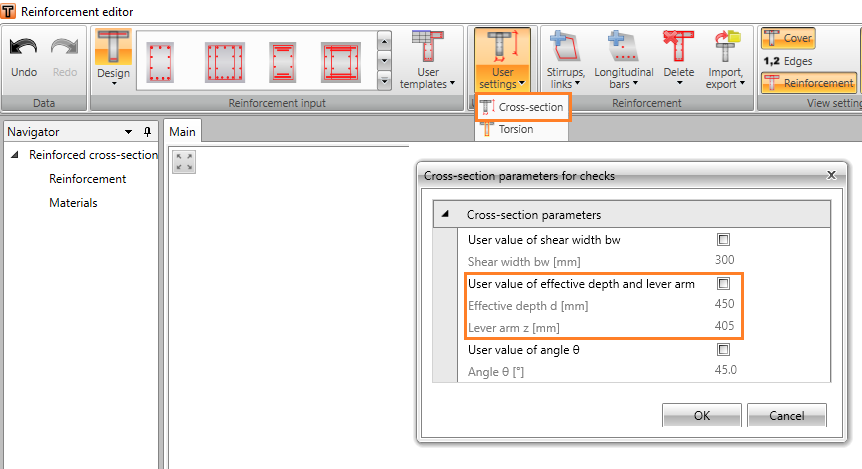This screenshot has width=862, height=469.
Task: Enable User value of angle θ checkbox
Action: 723,350
